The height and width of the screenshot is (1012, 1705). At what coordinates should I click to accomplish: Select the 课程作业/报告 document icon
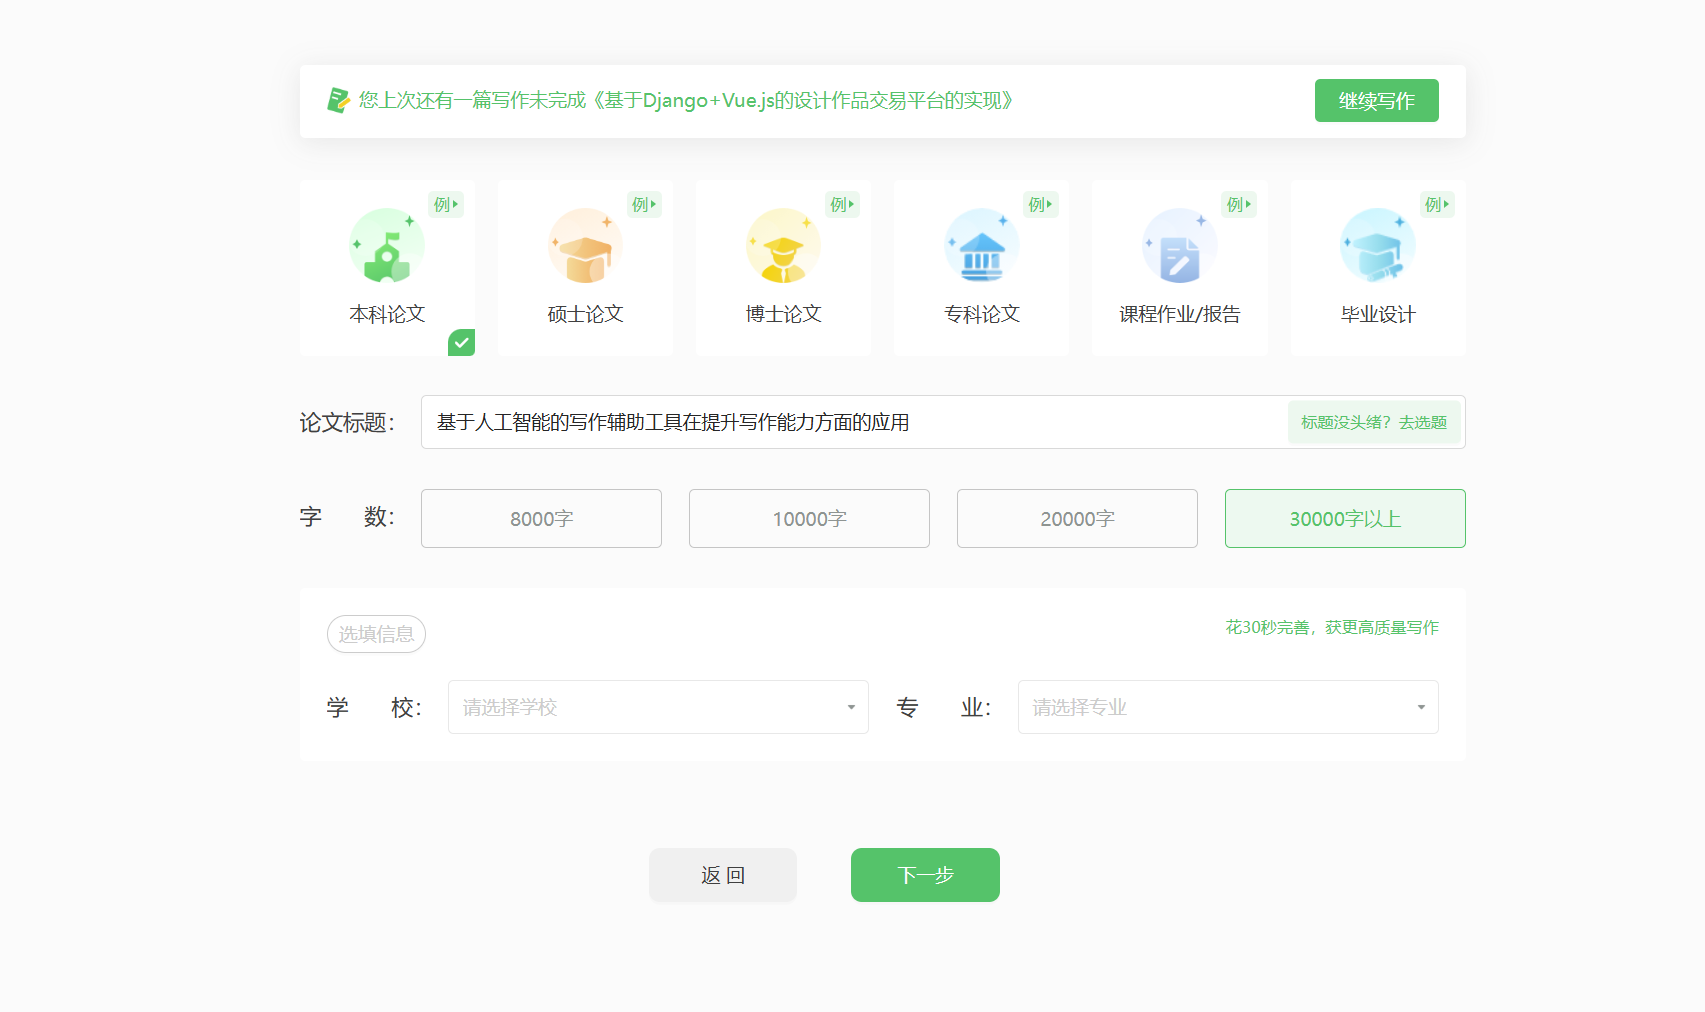click(x=1178, y=246)
